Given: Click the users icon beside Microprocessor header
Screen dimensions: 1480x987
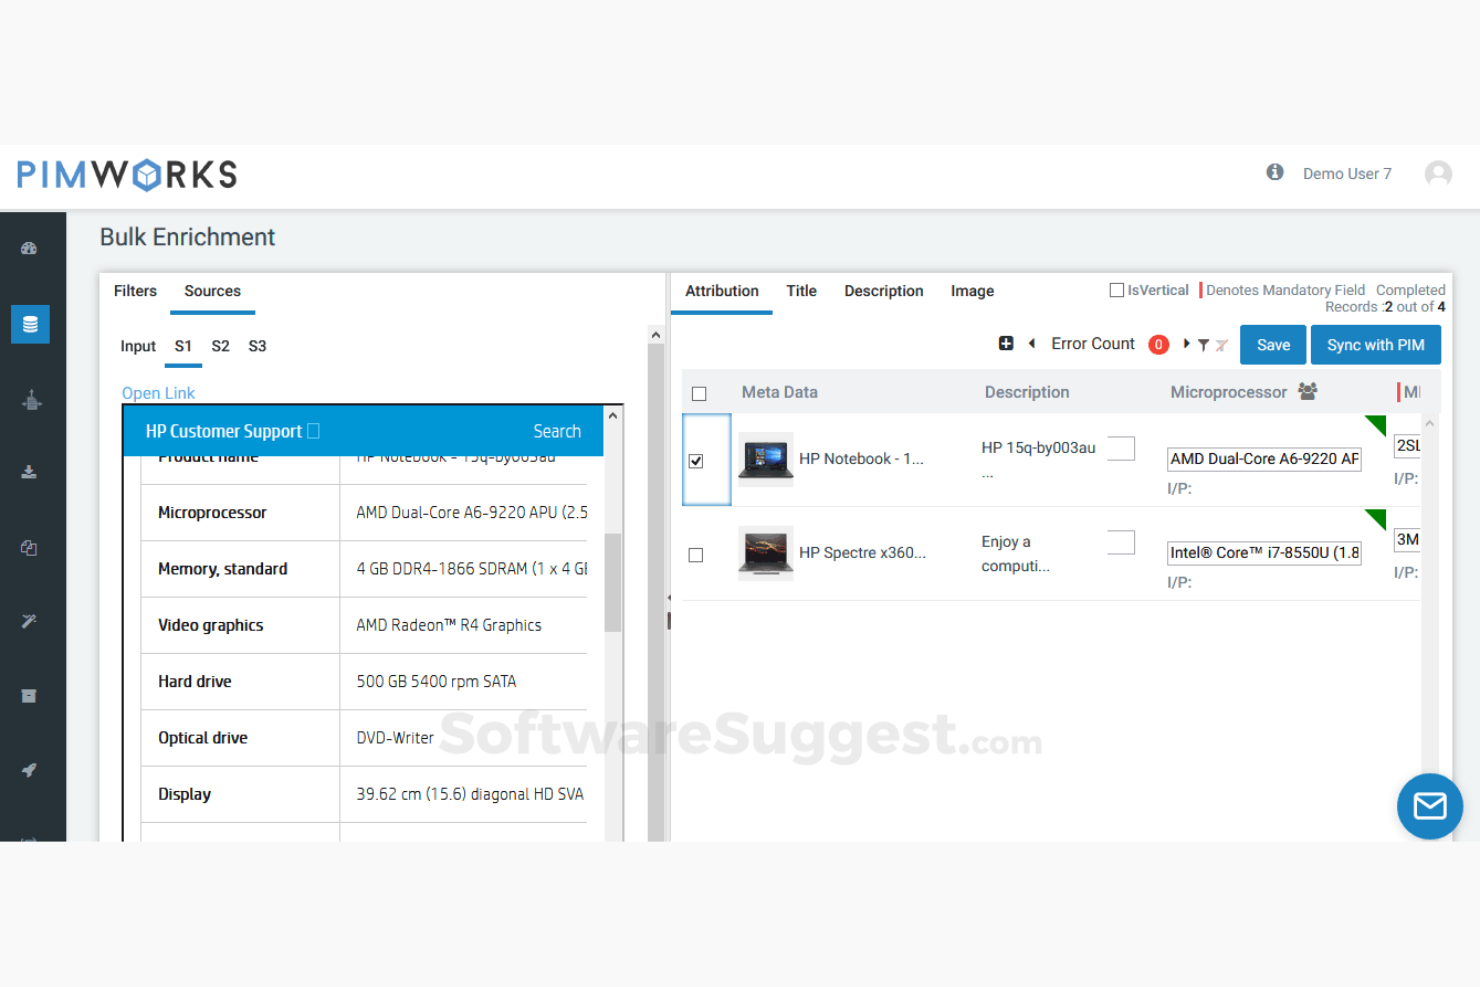Looking at the screenshot, I should point(1307,391).
